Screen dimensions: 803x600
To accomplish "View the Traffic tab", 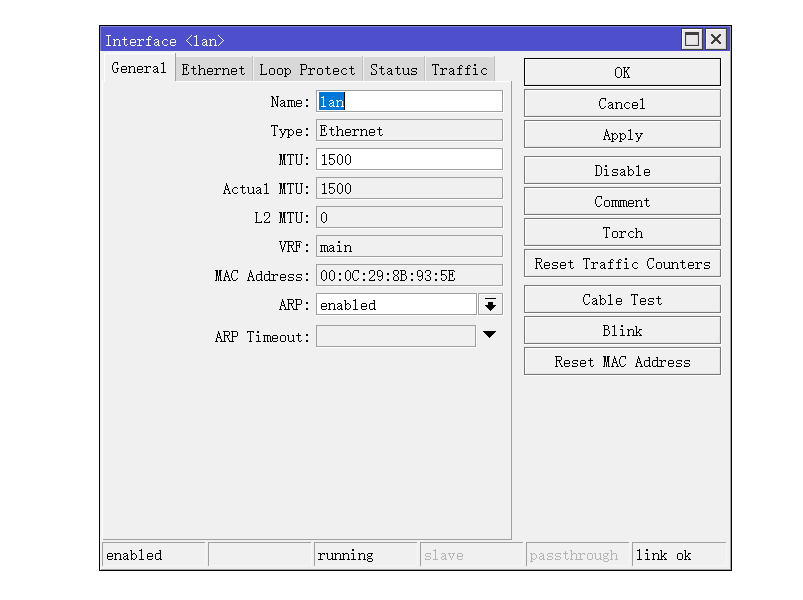I will 459,70.
